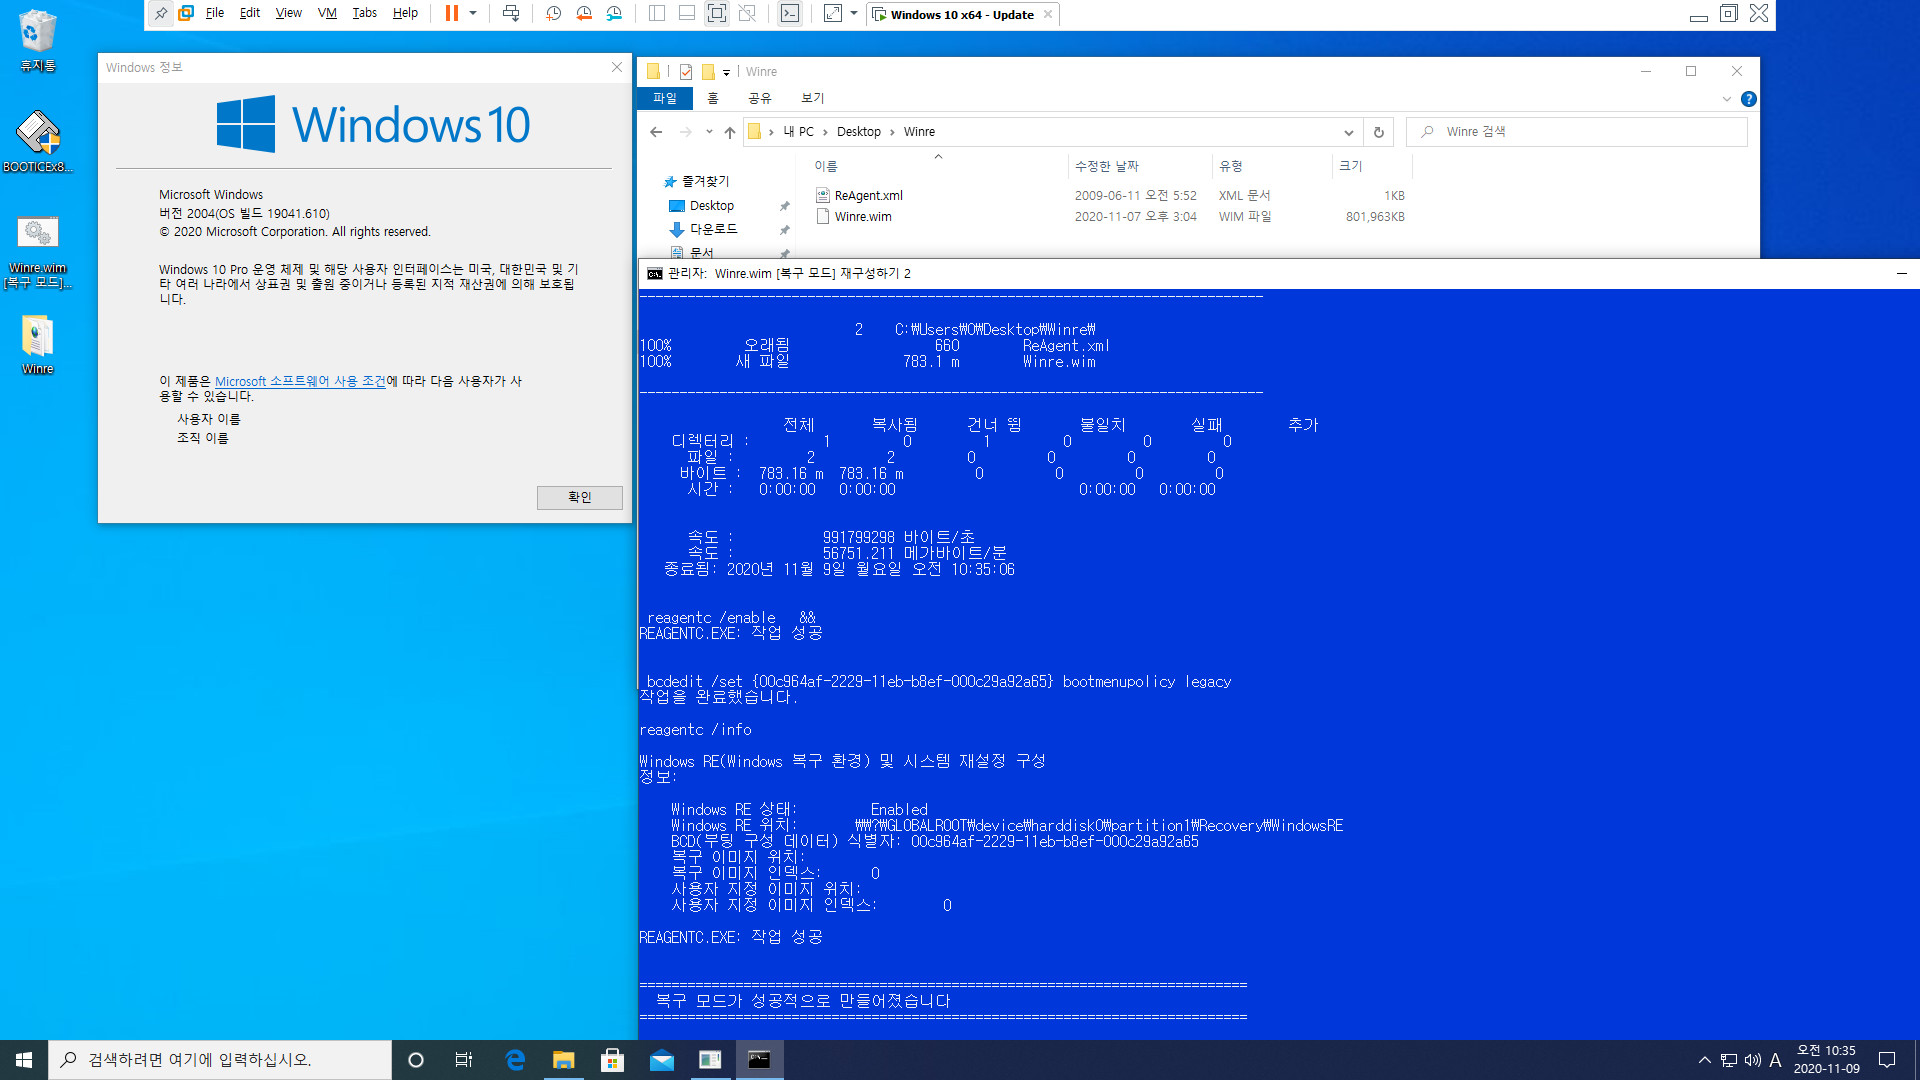Switch to the 보기 ribbon tab in Explorer
Viewport: 1920px width, 1080px height.
(x=813, y=98)
